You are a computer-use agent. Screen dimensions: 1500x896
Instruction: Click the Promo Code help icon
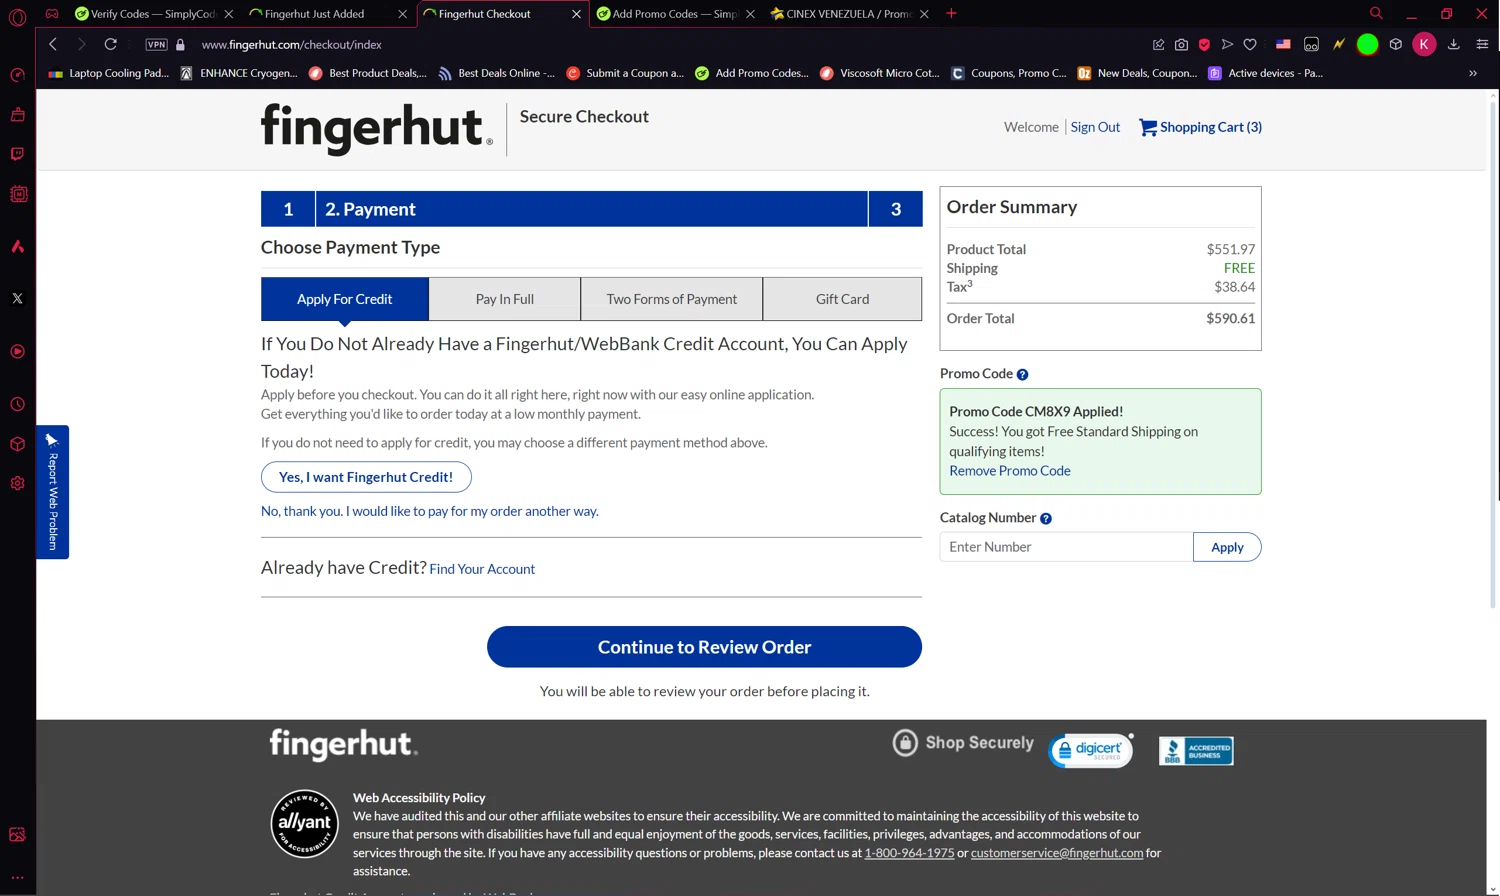[x=1022, y=374]
